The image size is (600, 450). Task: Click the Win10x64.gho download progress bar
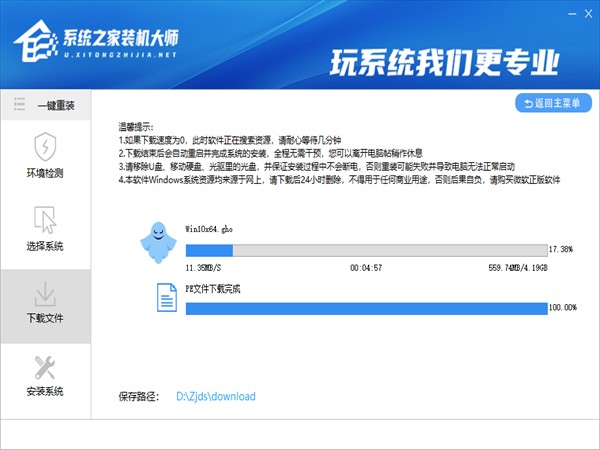tap(366, 248)
